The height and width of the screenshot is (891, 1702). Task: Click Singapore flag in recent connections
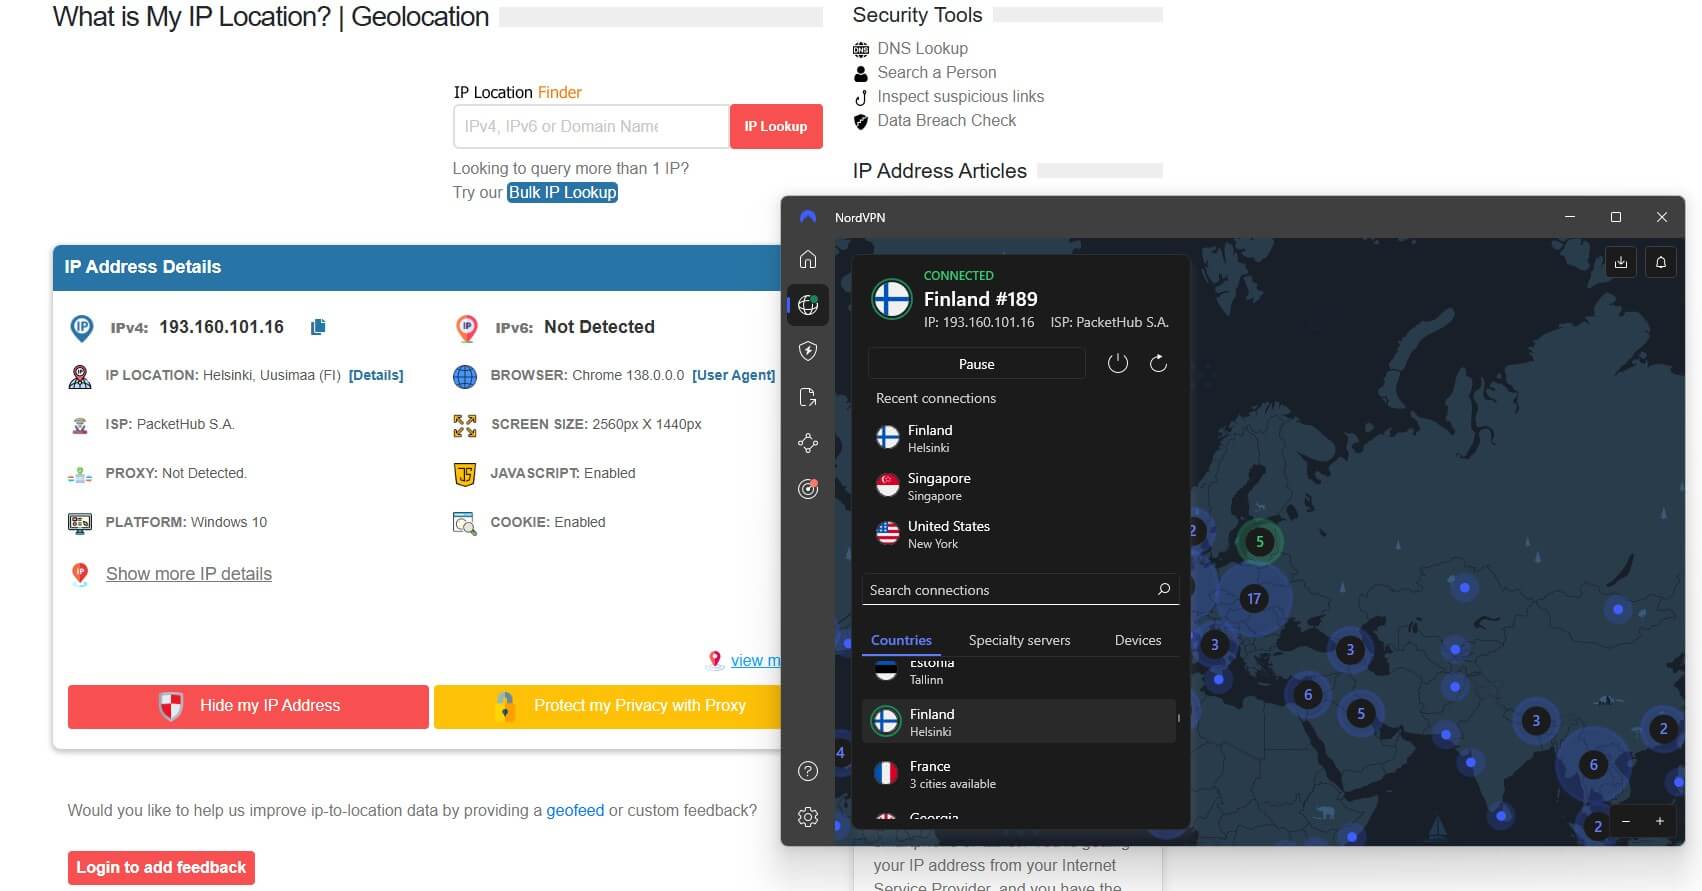[887, 485]
